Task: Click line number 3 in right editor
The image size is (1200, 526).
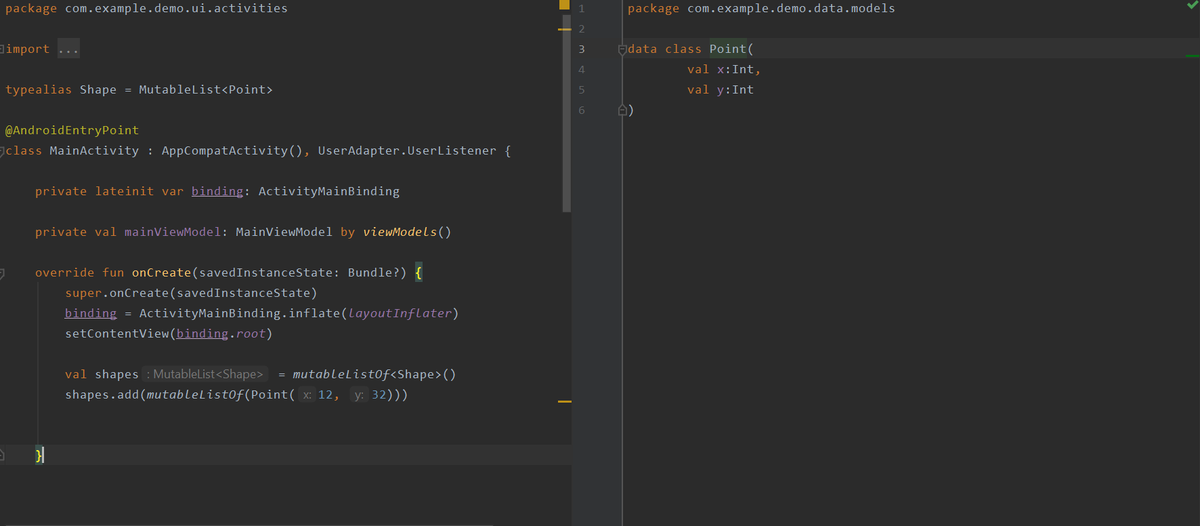Action: coord(581,49)
